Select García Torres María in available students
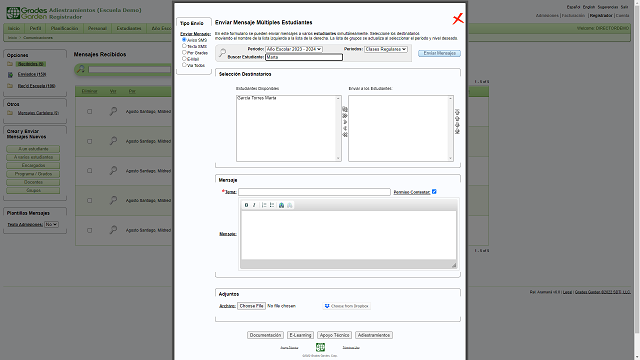The image size is (640, 360). 257,98
